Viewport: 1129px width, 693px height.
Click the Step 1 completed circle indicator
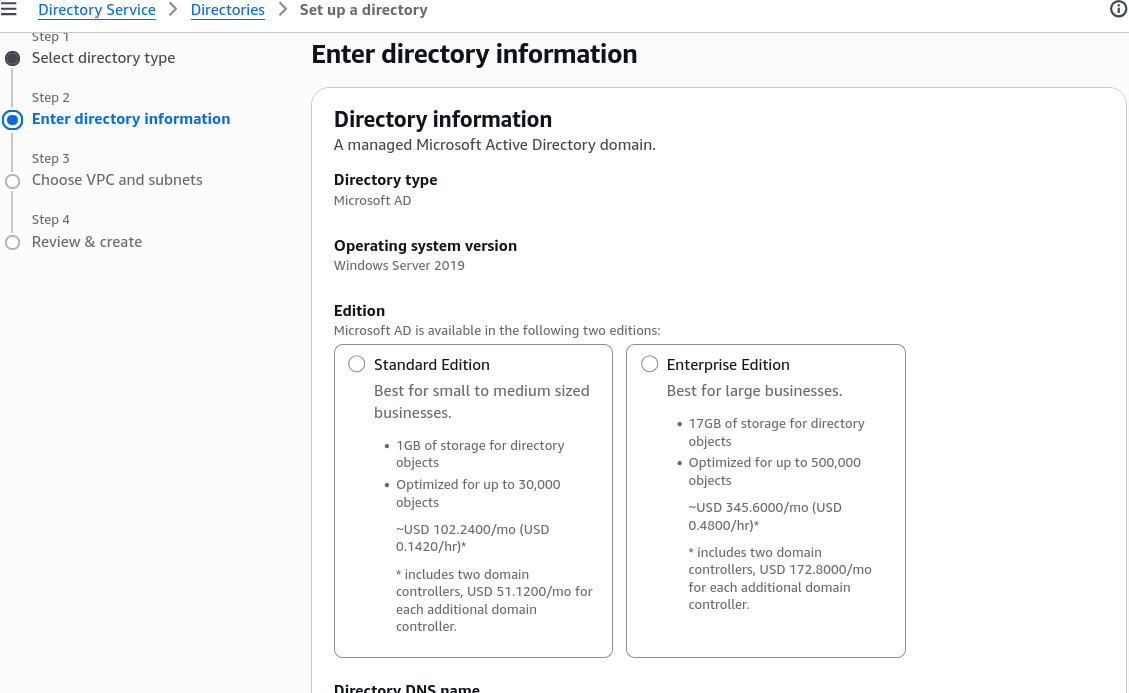click(x=12, y=58)
